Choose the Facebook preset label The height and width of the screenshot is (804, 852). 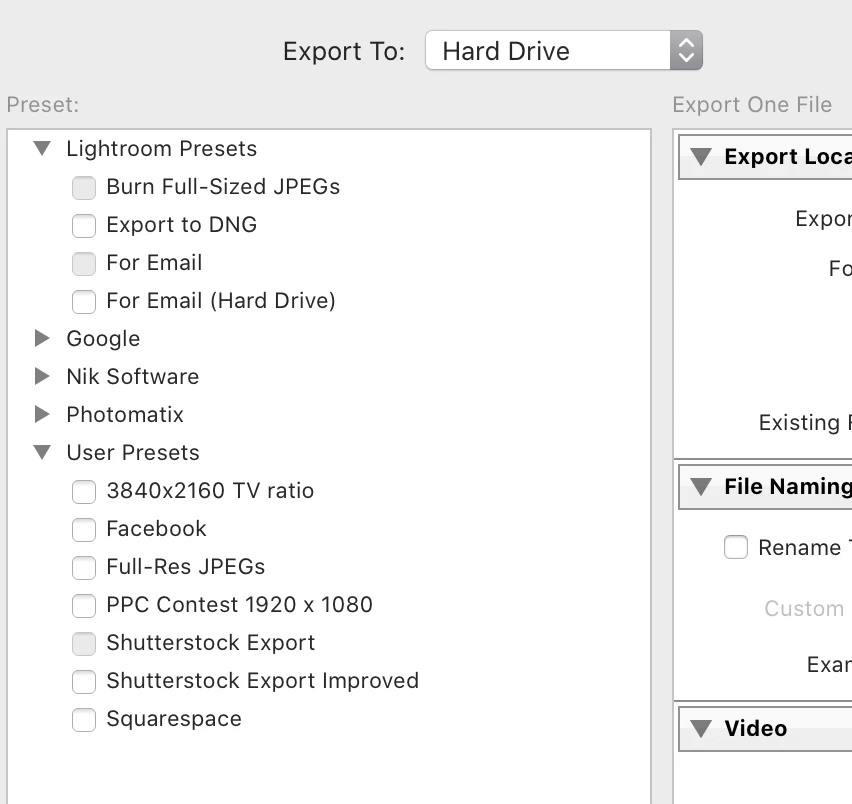coord(156,529)
